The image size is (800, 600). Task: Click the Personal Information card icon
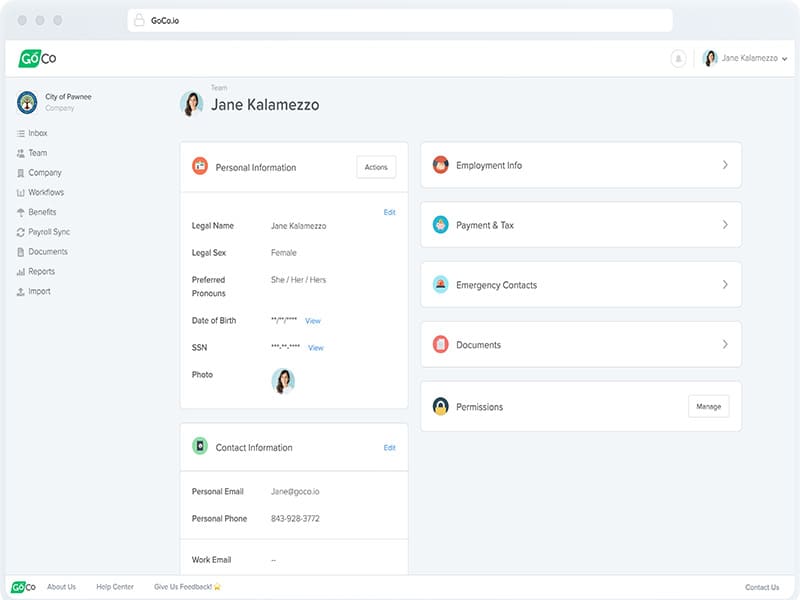(x=200, y=167)
